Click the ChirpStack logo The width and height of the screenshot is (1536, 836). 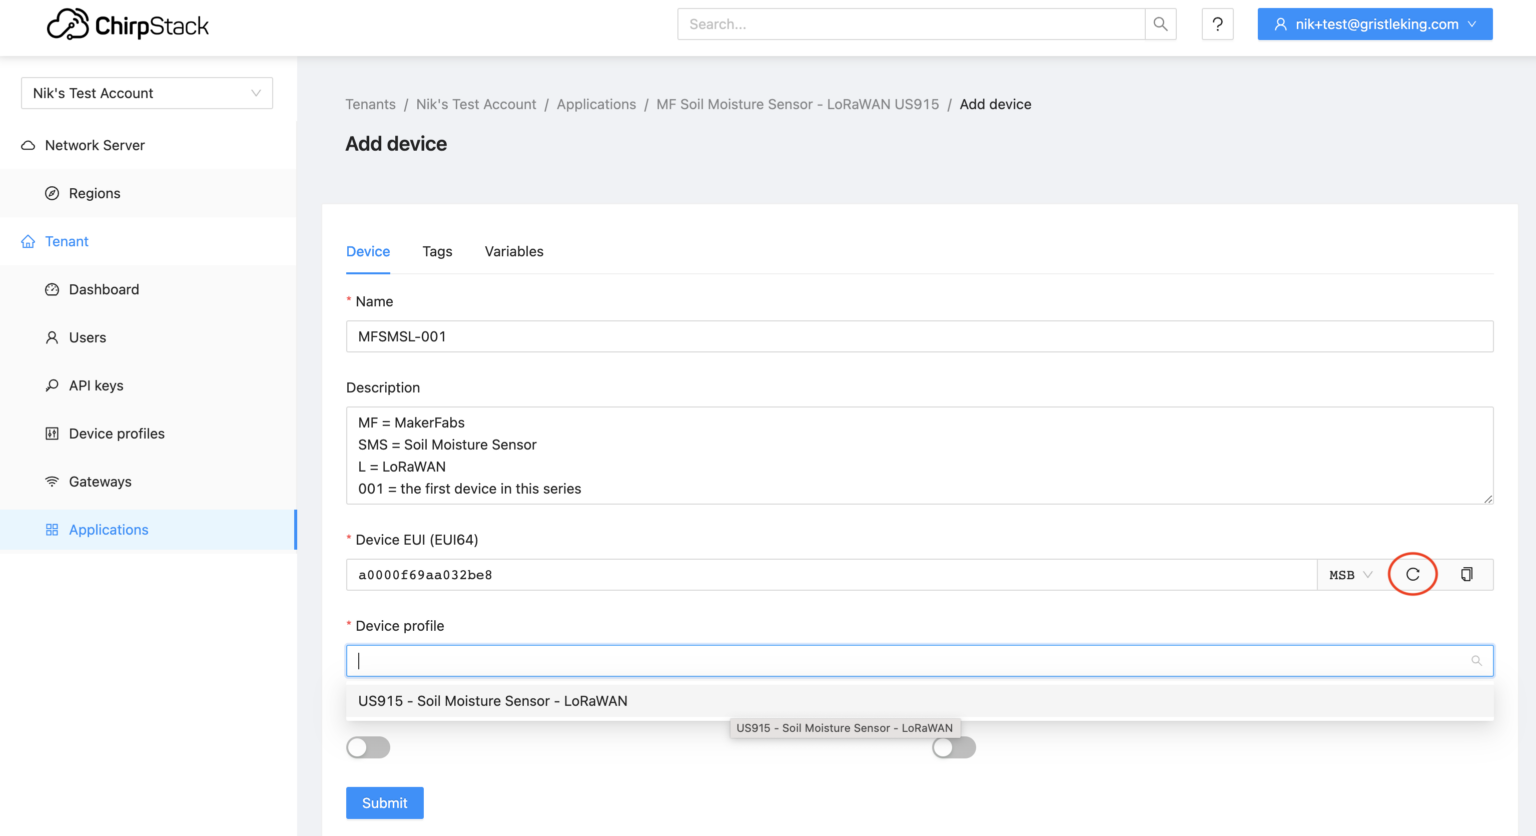pyautogui.click(x=127, y=24)
